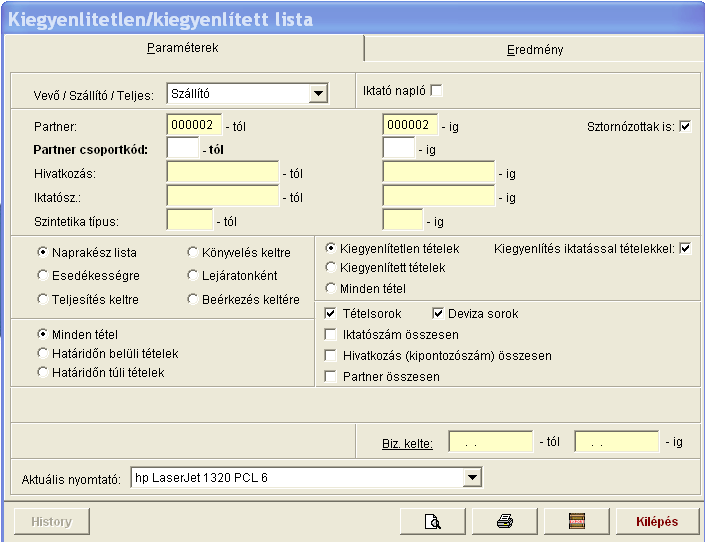Image resolution: width=705 pixels, height=542 pixels.
Task: Focus the Biz. kelte -ig date field
Action: 617,442
